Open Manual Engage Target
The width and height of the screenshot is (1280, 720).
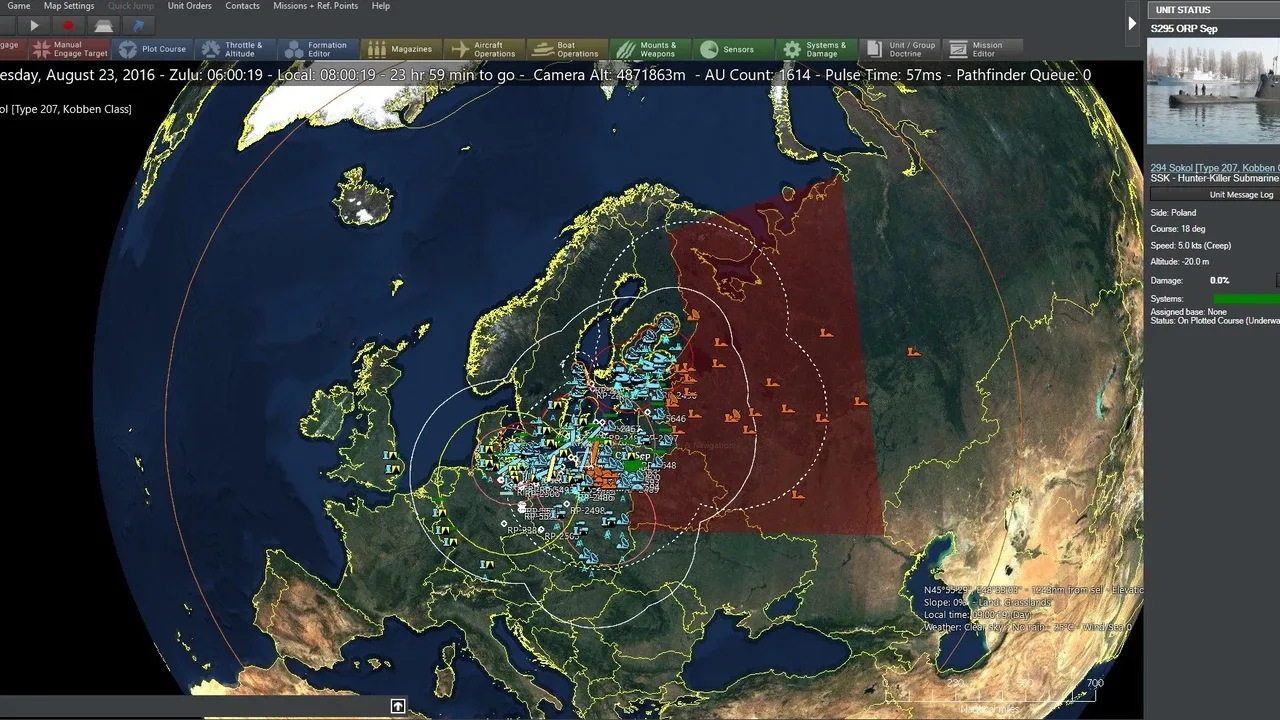70,49
